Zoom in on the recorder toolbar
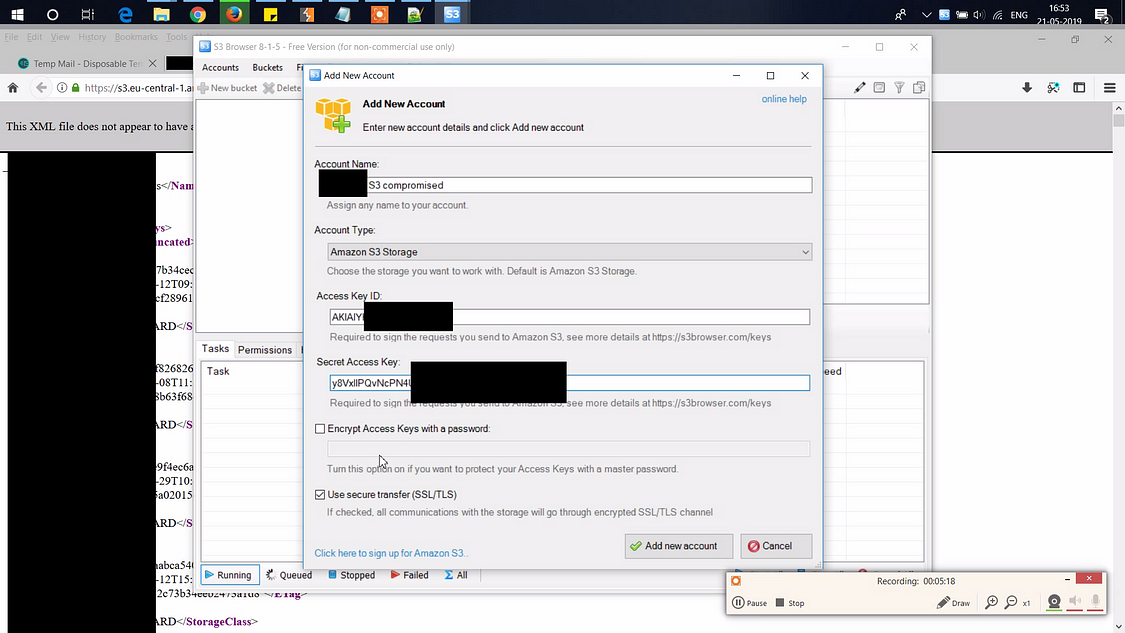Image resolution: width=1125 pixels, height=633 pixels. pyautogui.click(x=992, y=602)
